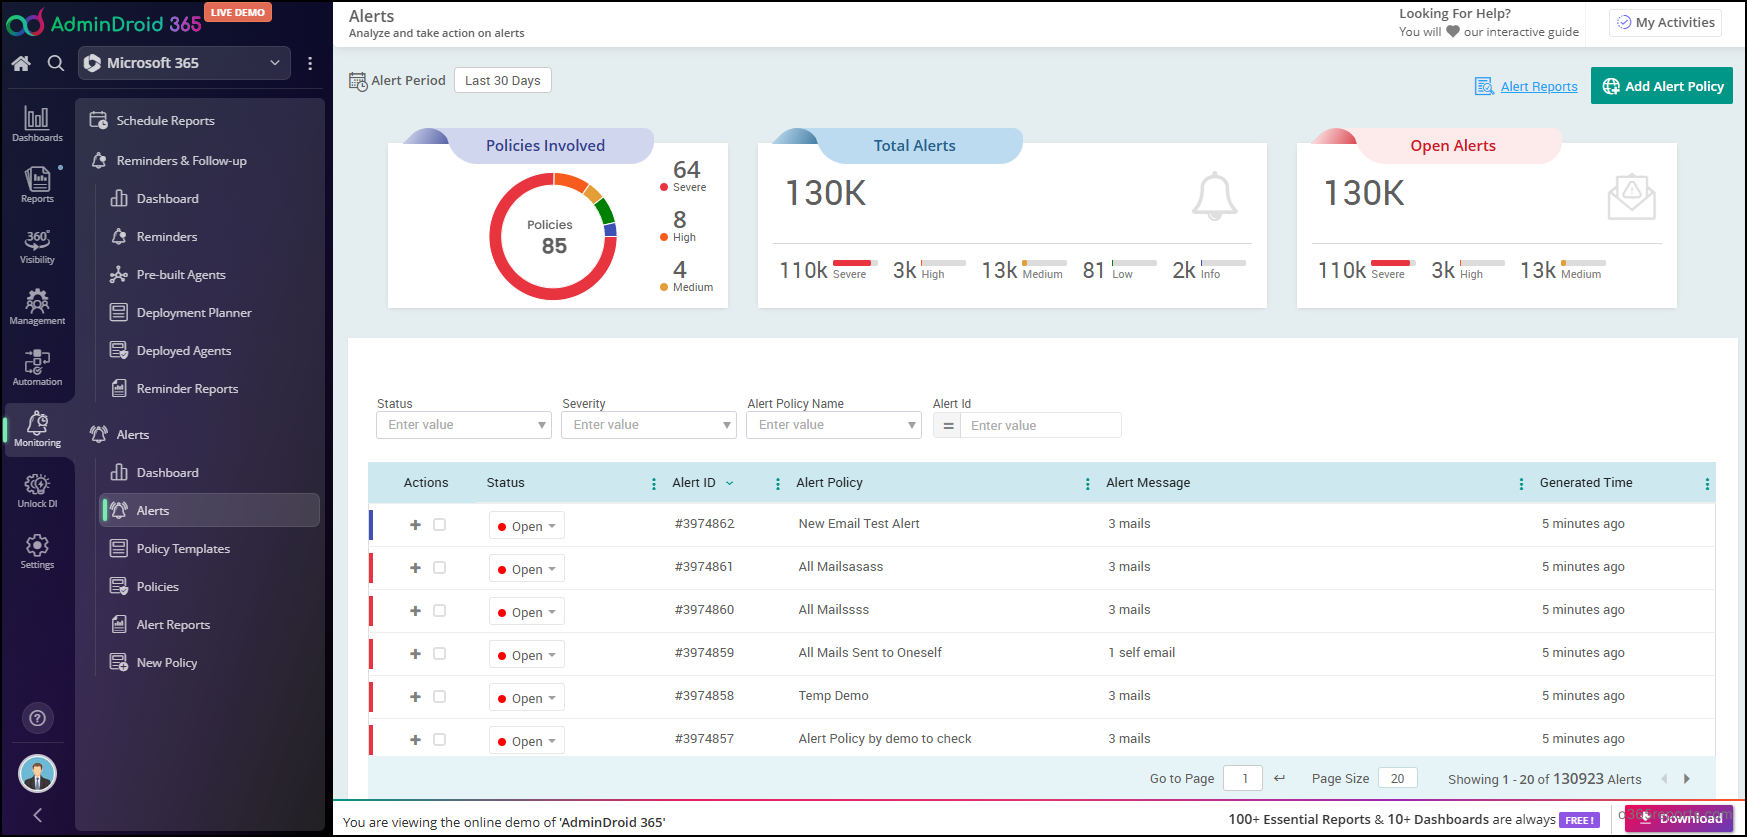The width and height of the screenshot is (1747, 837).
Task: Open the Unlock DI section
Action: [x=37, y=491]
